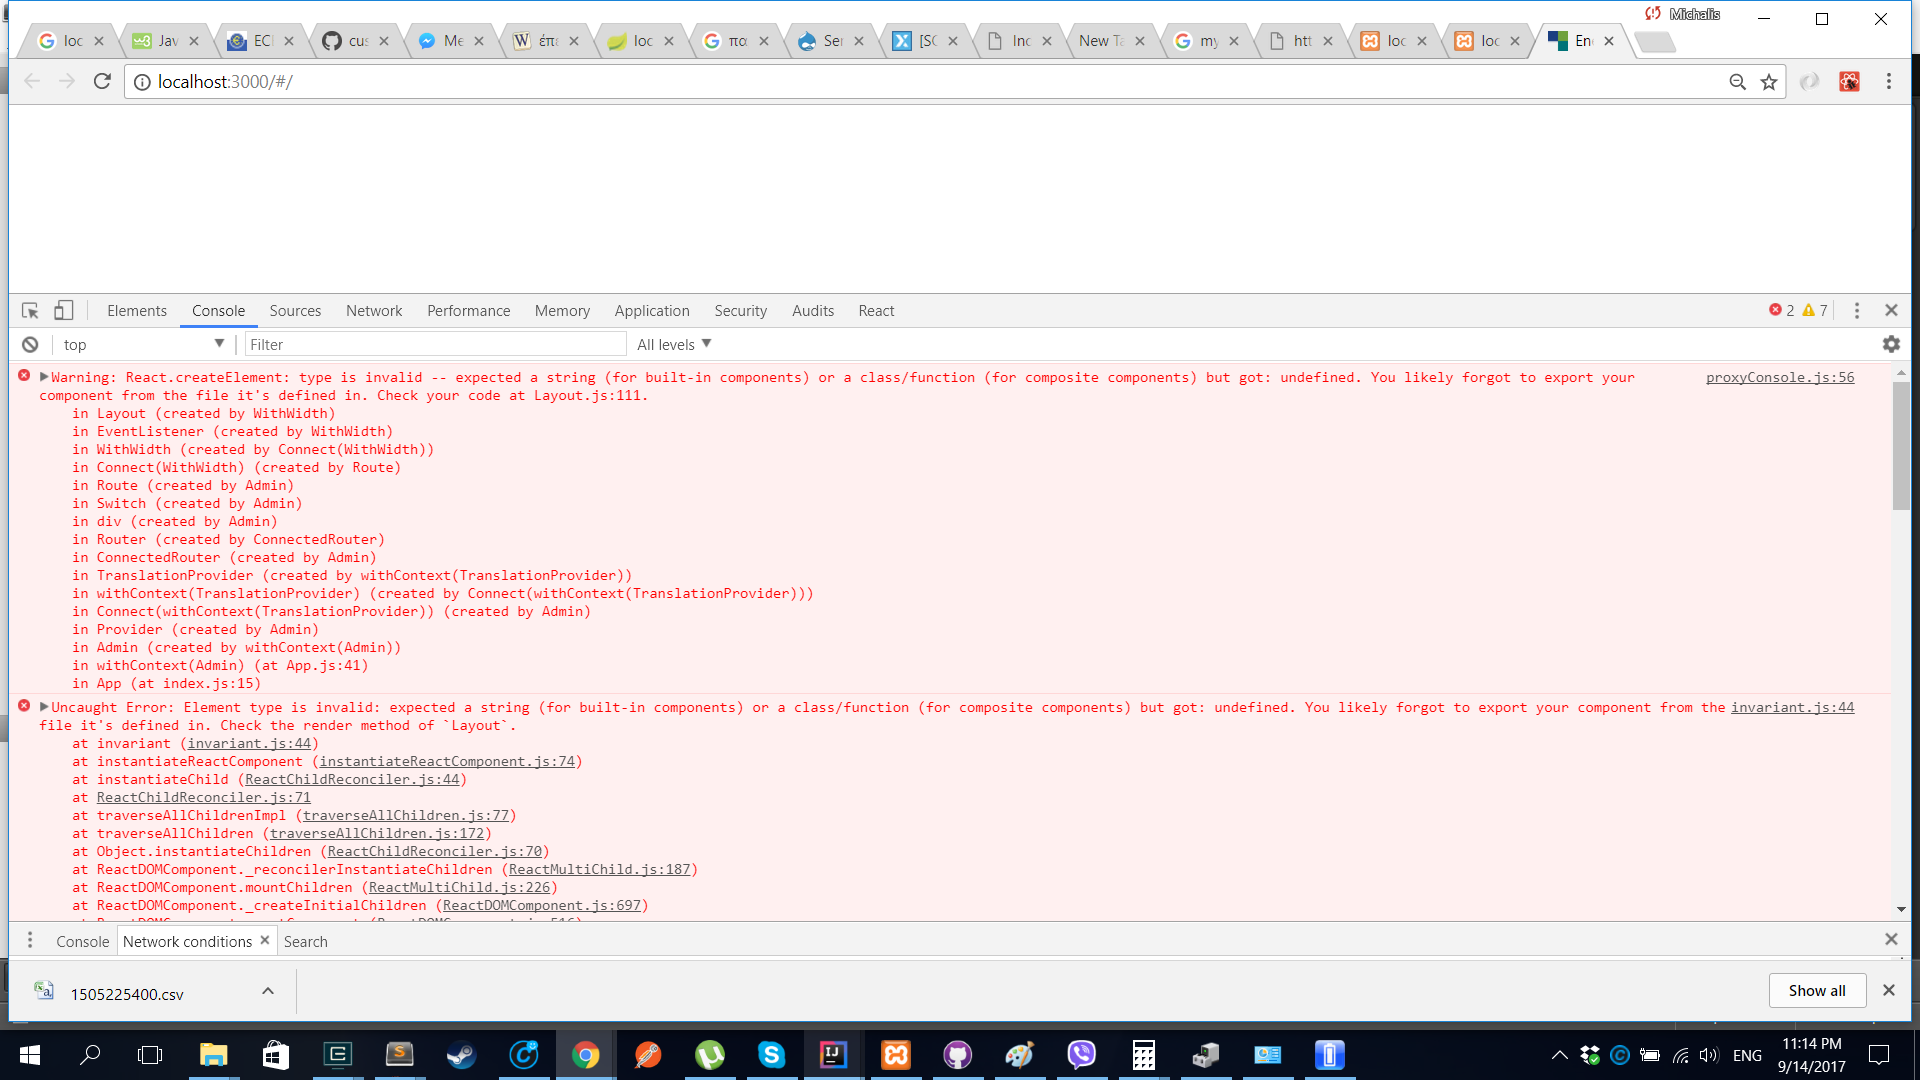Viewport: 1920px width, 1080px height.
Task: Open the top execution context dropdown
Action: (143, 344)
